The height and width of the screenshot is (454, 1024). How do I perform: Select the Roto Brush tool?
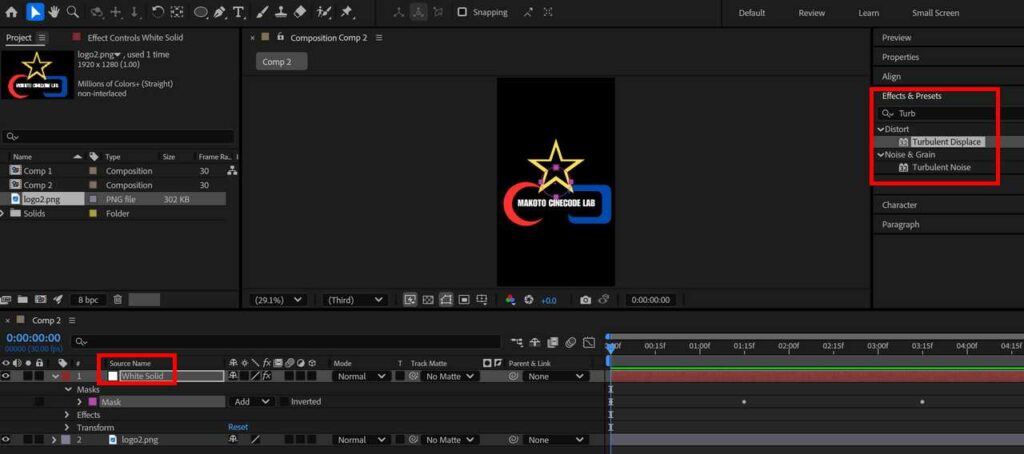pyautogui.click(x=323, y=12)
